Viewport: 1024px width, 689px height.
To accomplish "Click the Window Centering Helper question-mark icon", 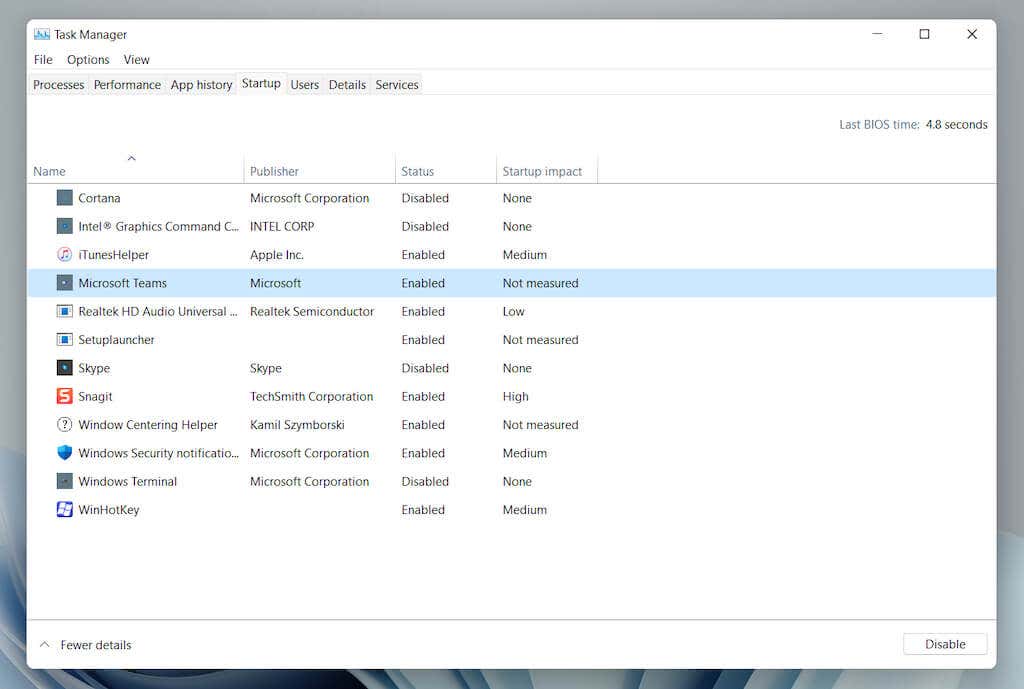I will pos(65,425).
